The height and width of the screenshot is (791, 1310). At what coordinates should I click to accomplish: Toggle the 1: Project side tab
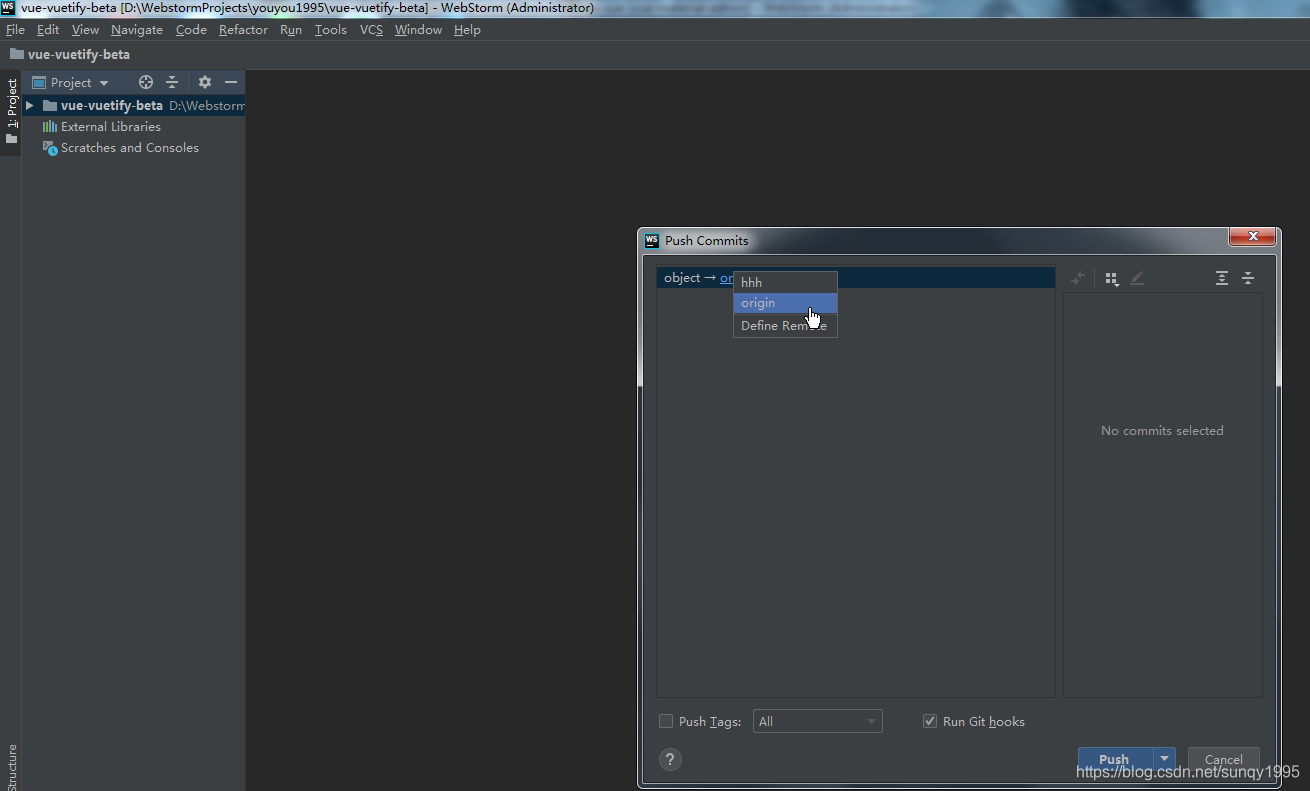tap(11, 112)
